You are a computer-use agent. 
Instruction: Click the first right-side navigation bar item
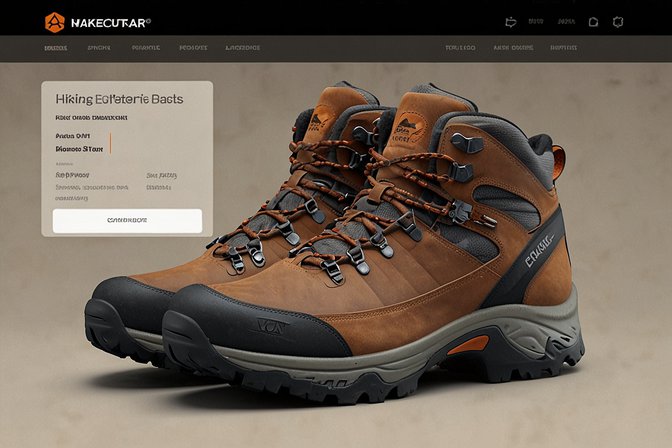click(x=460, y=47)
